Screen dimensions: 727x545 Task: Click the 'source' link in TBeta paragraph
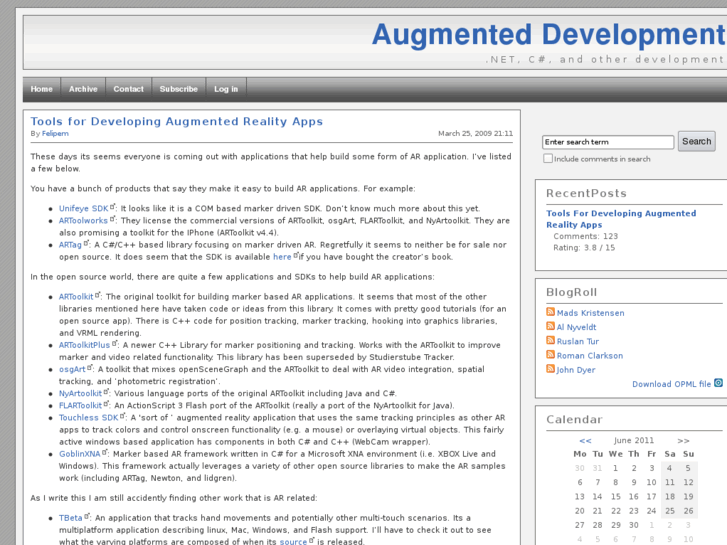(x=293, y=541)
